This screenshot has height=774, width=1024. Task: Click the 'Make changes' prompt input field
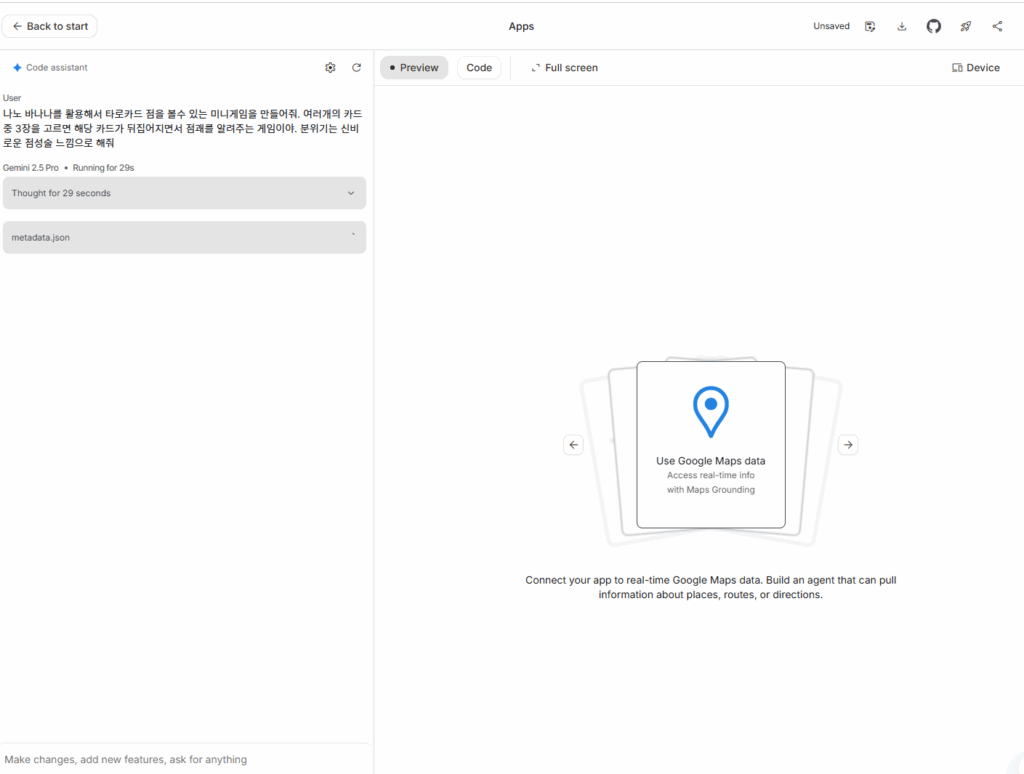click(x=185, y=759)
